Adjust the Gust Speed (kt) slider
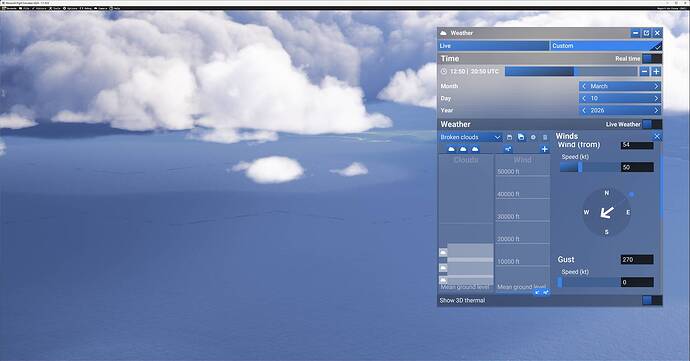This screenshot has height=361, width=690. click(589, 282)
